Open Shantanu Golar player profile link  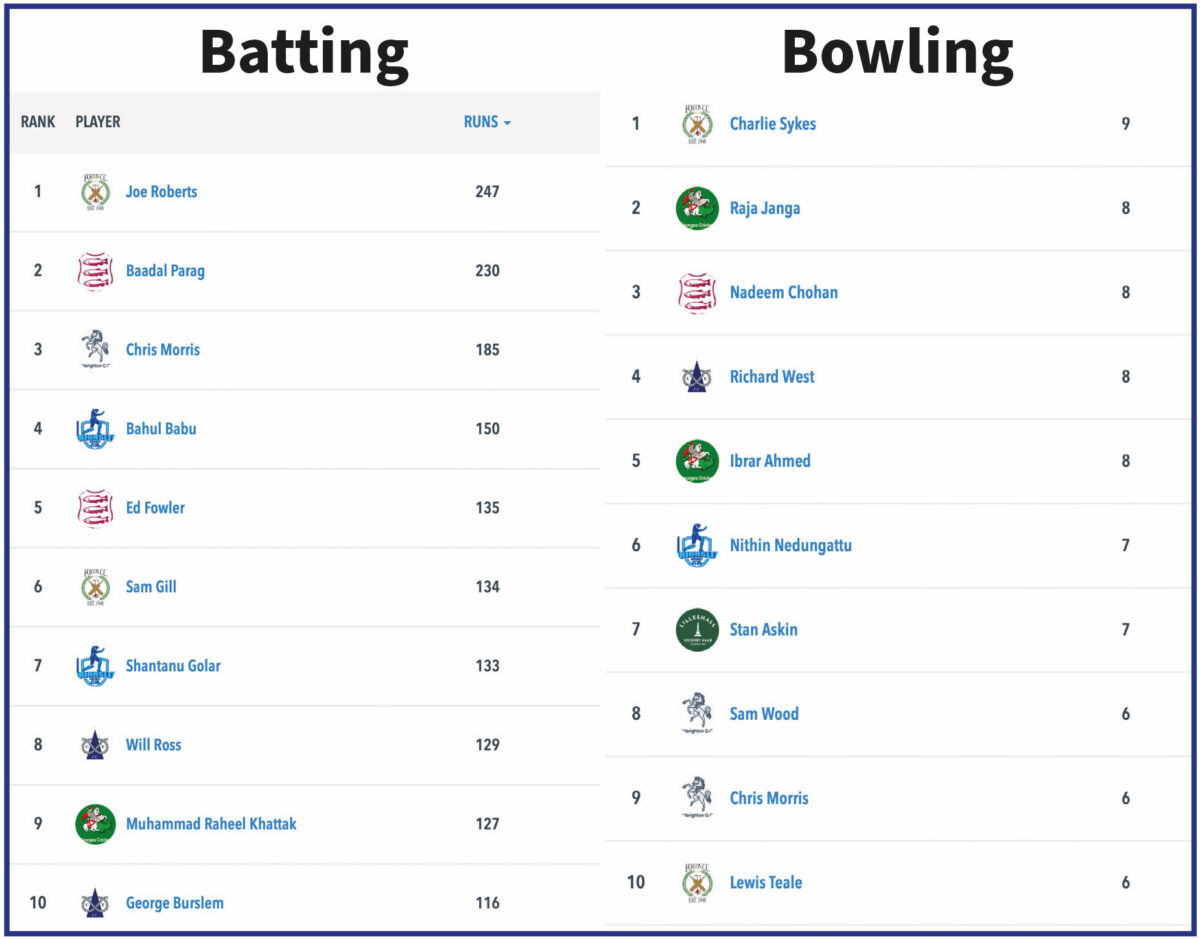173,666
